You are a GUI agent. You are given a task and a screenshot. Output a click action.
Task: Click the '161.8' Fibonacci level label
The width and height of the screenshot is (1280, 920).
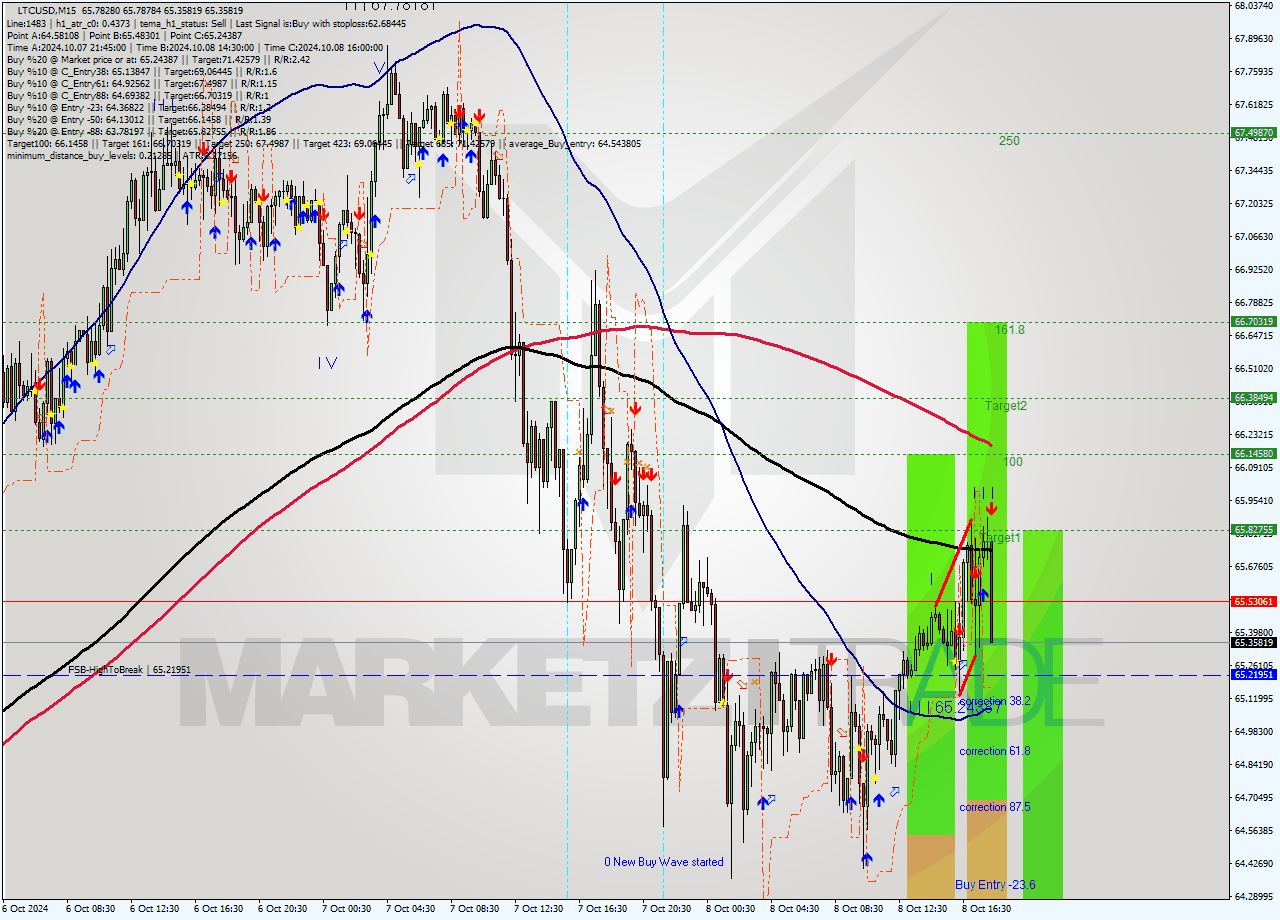click(1010, 329)
